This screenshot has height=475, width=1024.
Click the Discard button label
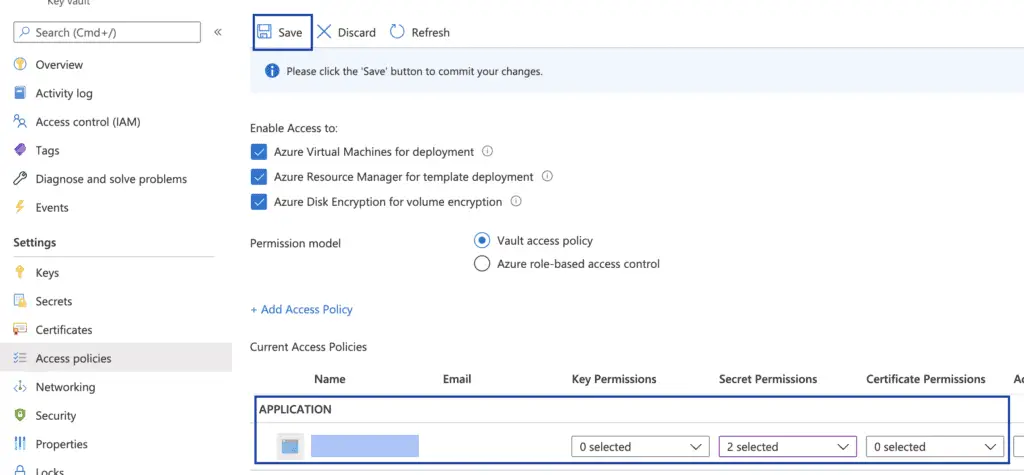tap(357, 33)
